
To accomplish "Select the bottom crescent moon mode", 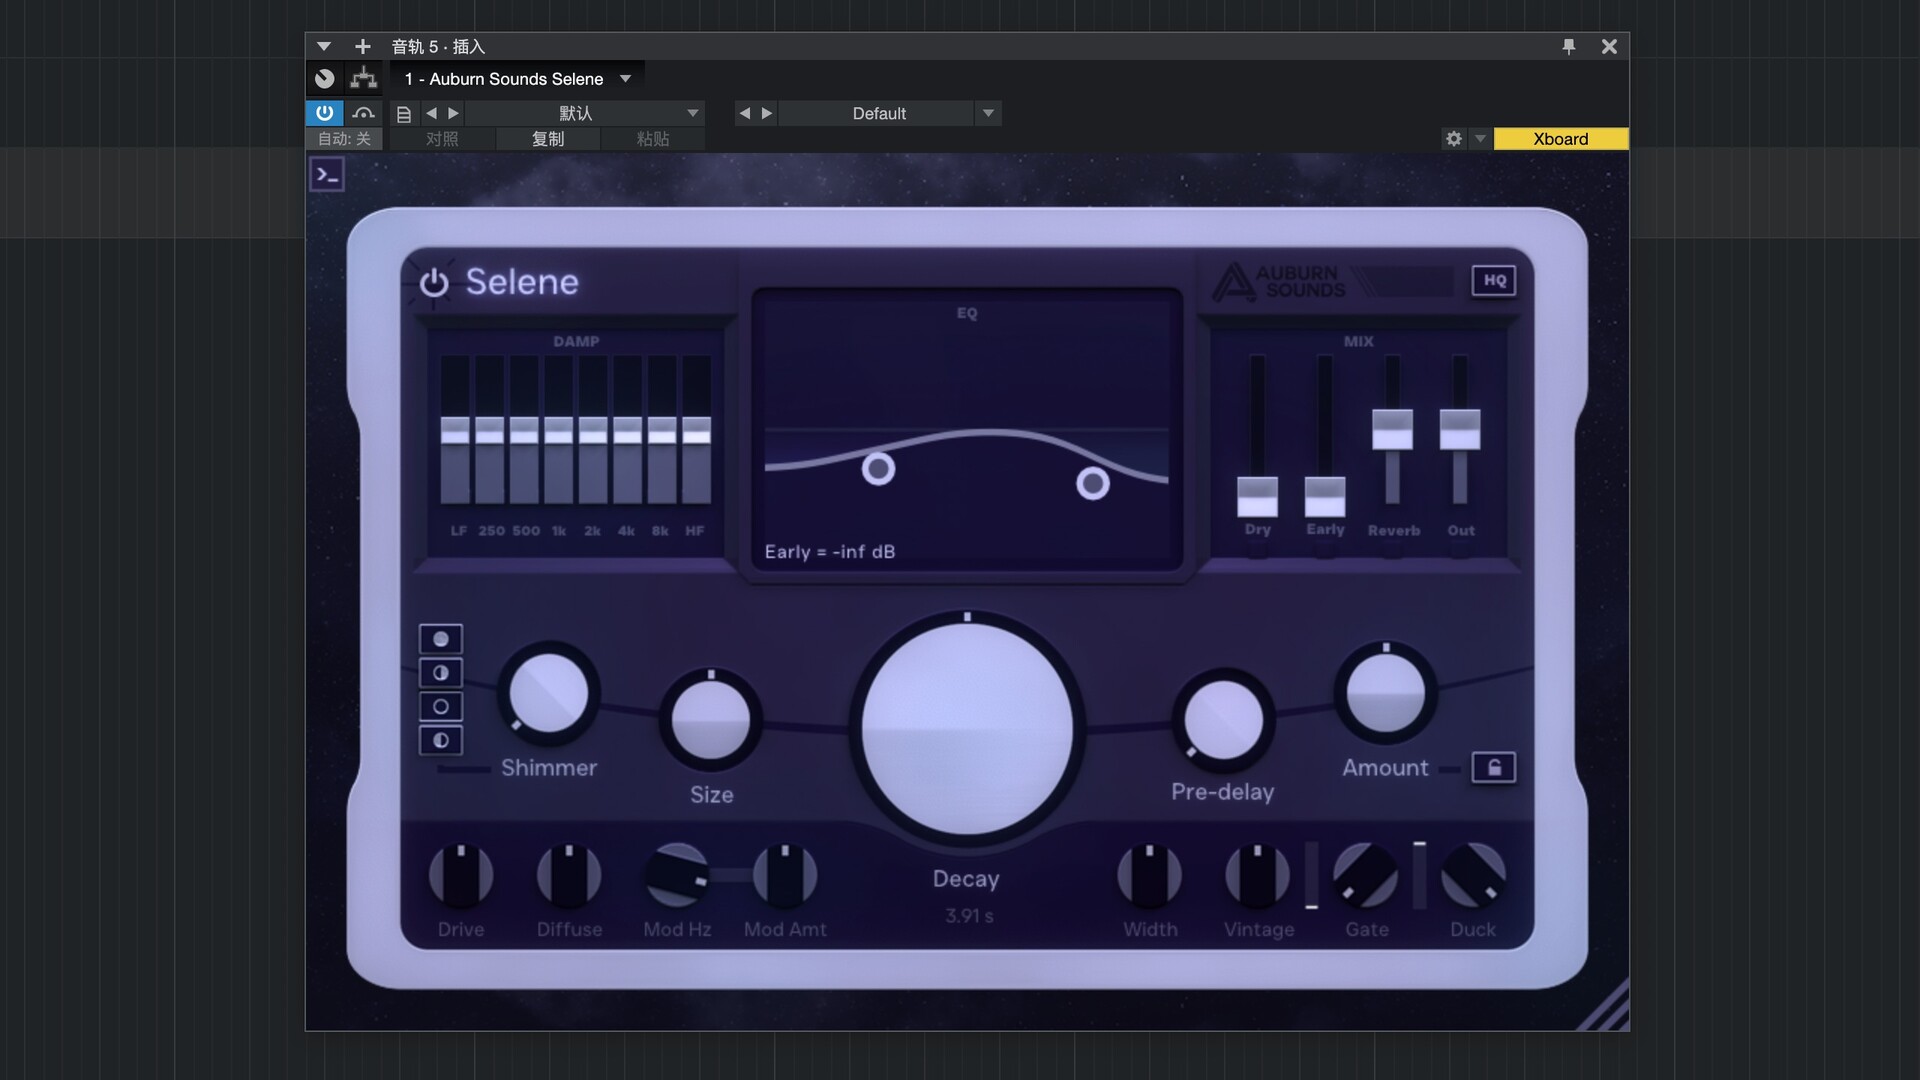I will click(x=440, y=741).
